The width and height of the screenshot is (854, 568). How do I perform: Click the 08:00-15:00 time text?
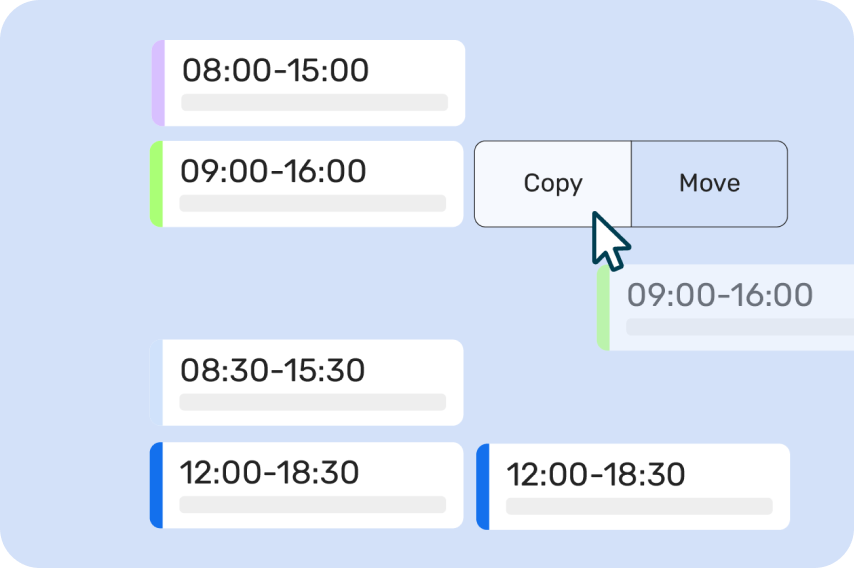(x=276, y=70)
